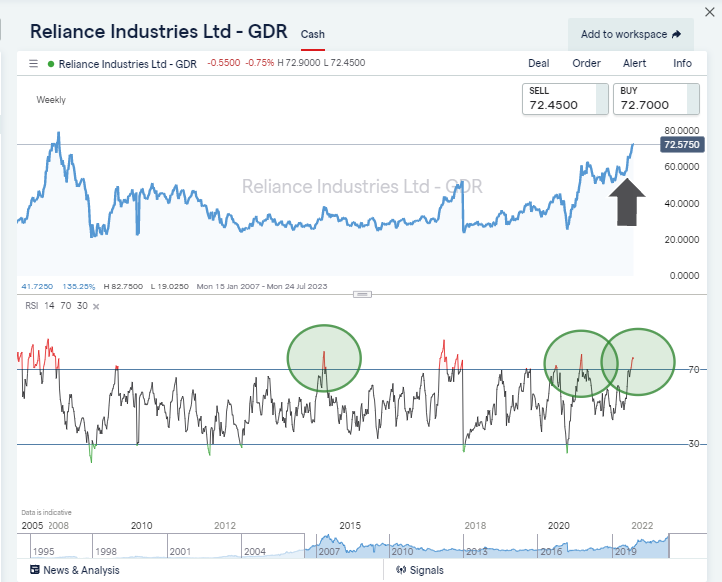This screenshot has width=722, height=582.
Task: Change the Weekly timeframe setting
Action: click(x=51, y=100)
